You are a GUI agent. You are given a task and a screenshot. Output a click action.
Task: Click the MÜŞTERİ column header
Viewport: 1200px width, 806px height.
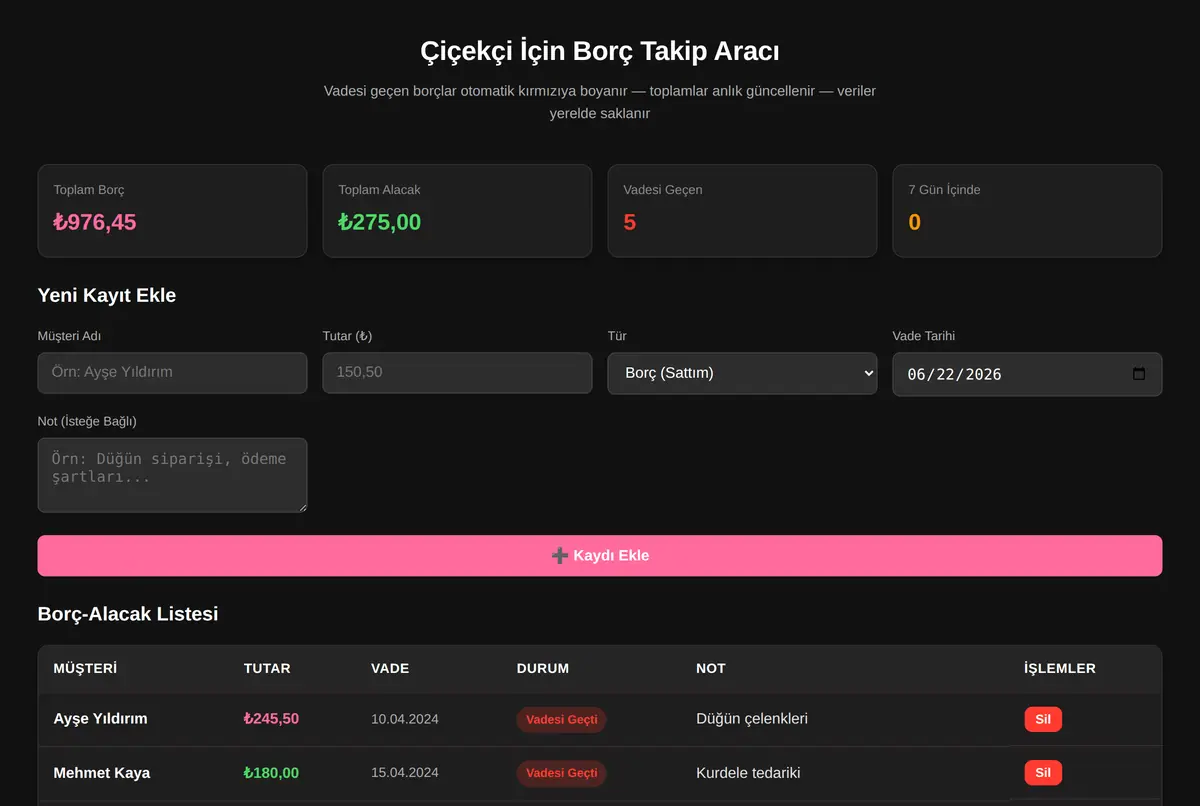point(85,668)
